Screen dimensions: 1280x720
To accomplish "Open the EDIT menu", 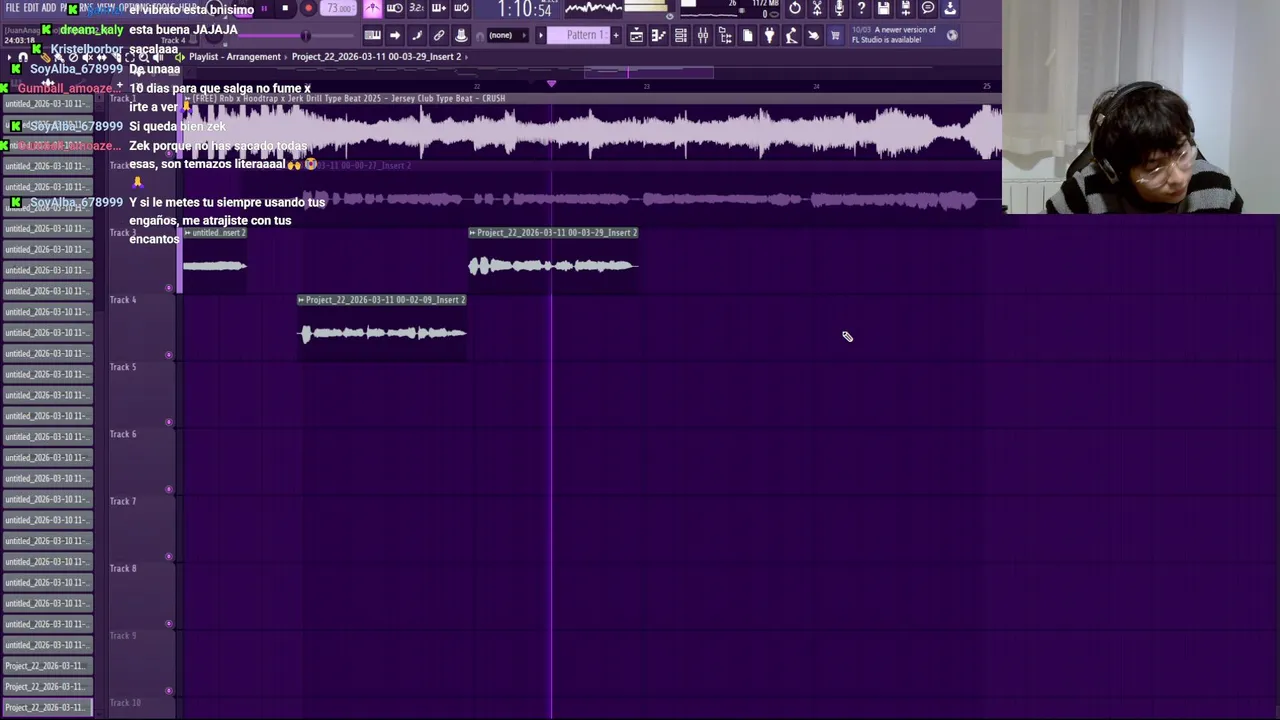I will [31, 8].
